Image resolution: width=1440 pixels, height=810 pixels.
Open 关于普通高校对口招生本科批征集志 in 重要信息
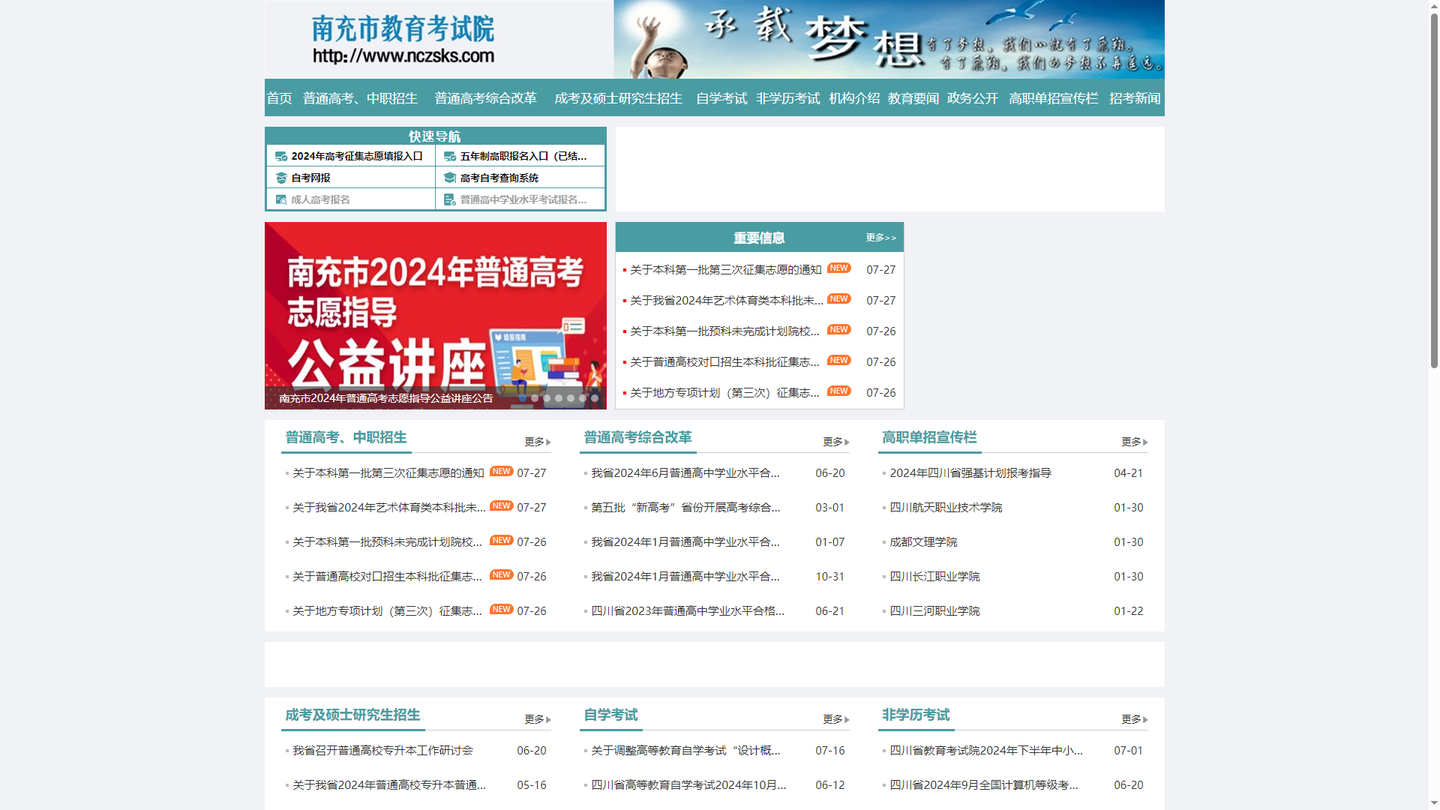tap(724, 362)
